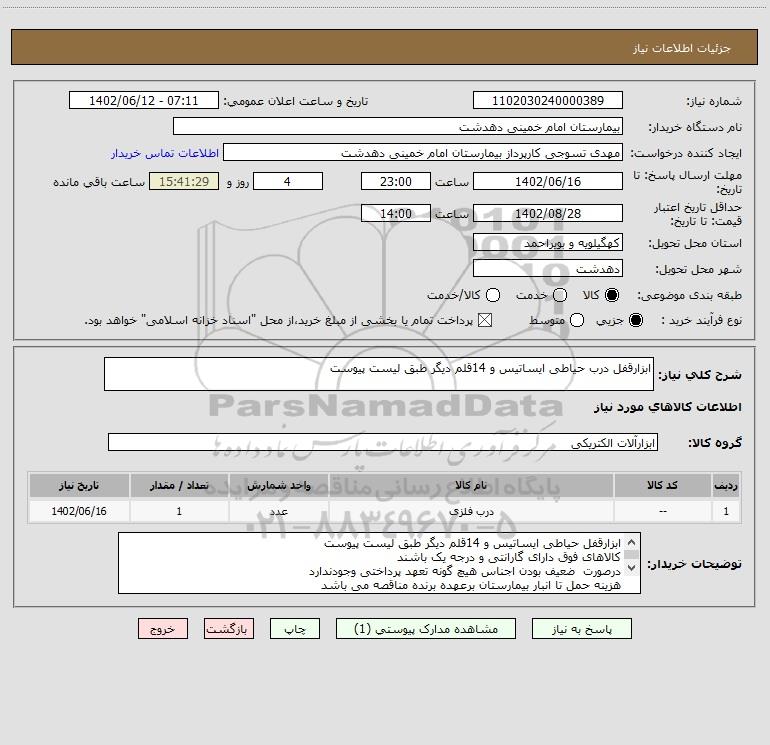Screen dimensions: 770x745
Task: Click the remaining time 15:41:29 field
Action: (x=184, y=181)
